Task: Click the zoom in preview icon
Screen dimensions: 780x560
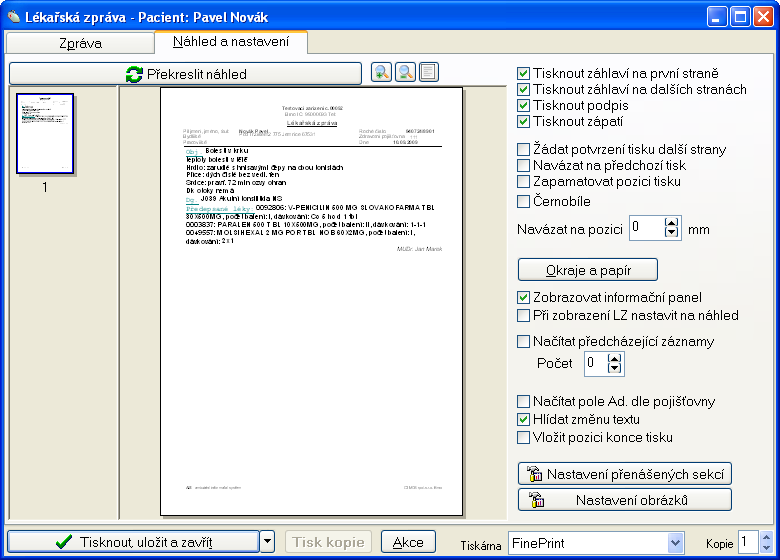Action: coord(382,73)
